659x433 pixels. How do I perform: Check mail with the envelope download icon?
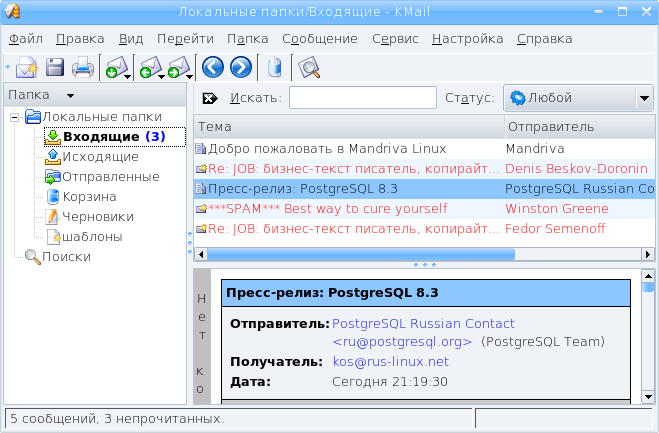(116, 67)
